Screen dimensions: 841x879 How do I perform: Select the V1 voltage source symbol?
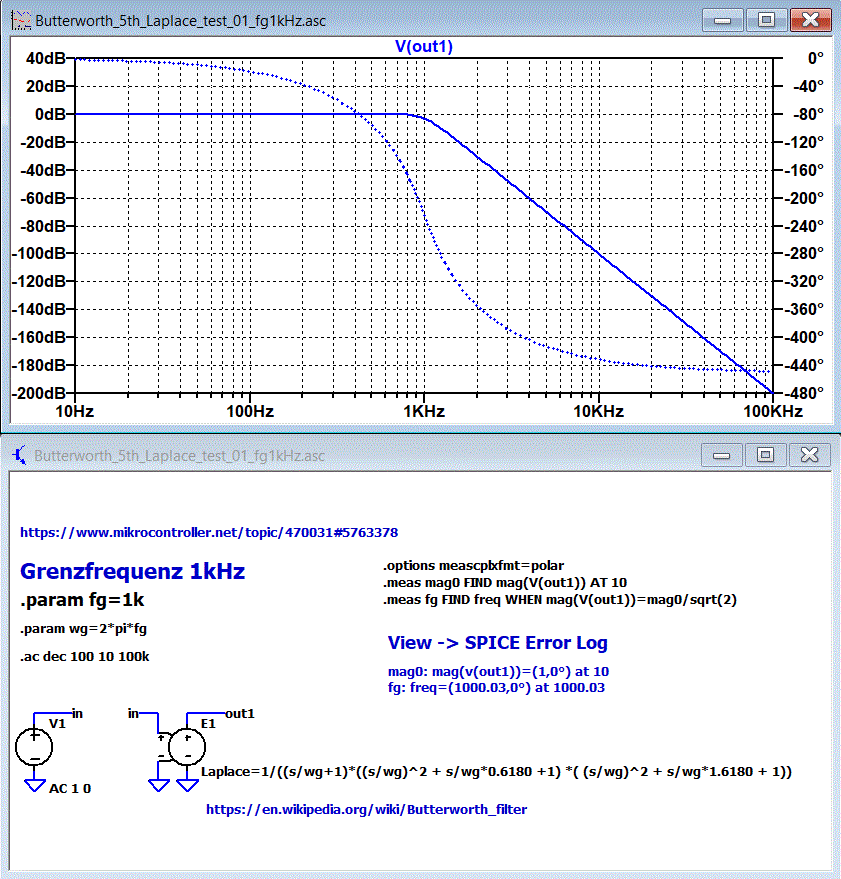pos(34,747)
